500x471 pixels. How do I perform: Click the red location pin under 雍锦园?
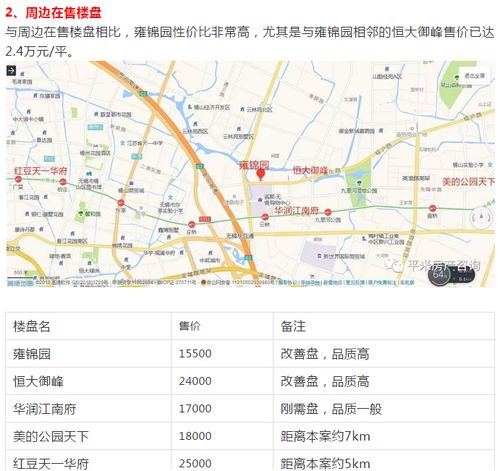[261, 175]
